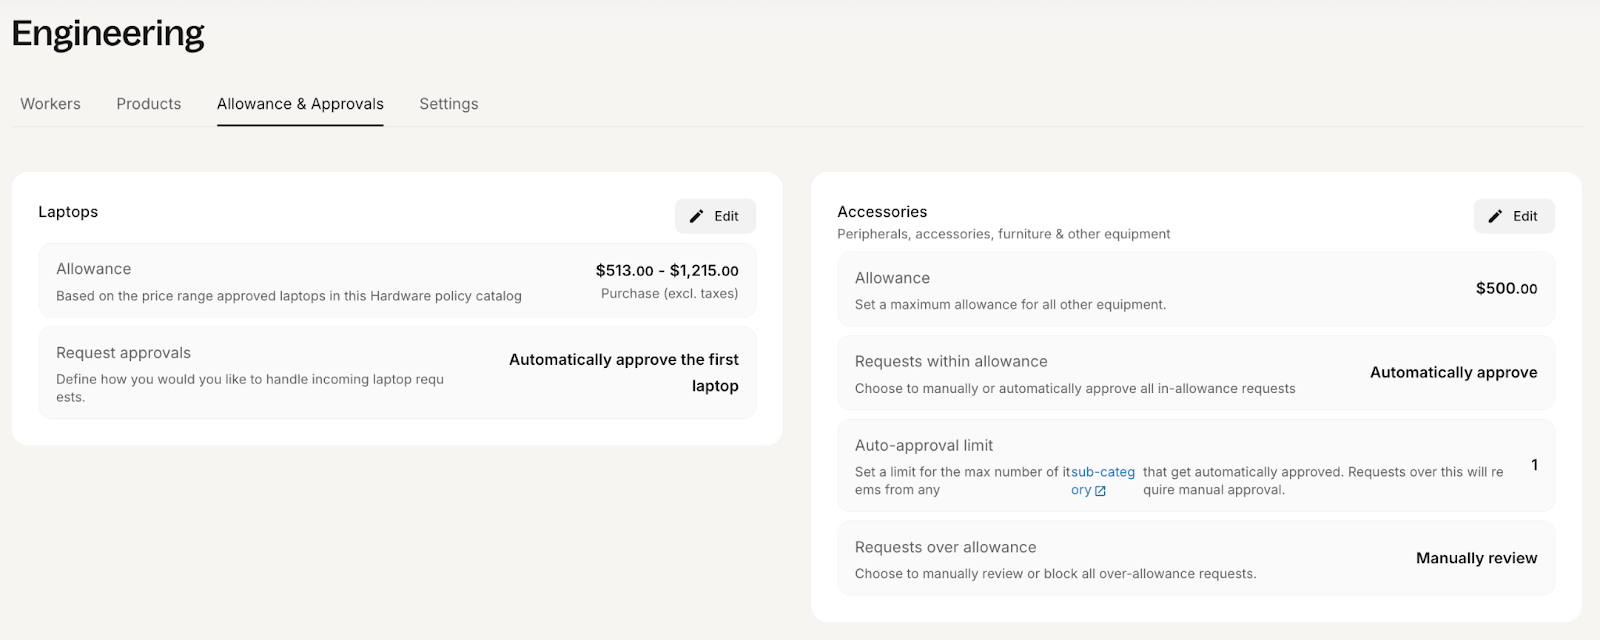Screen dimensions: 1600x640
Task: Switch to the Products tab
Action: (x=149, y=104)
